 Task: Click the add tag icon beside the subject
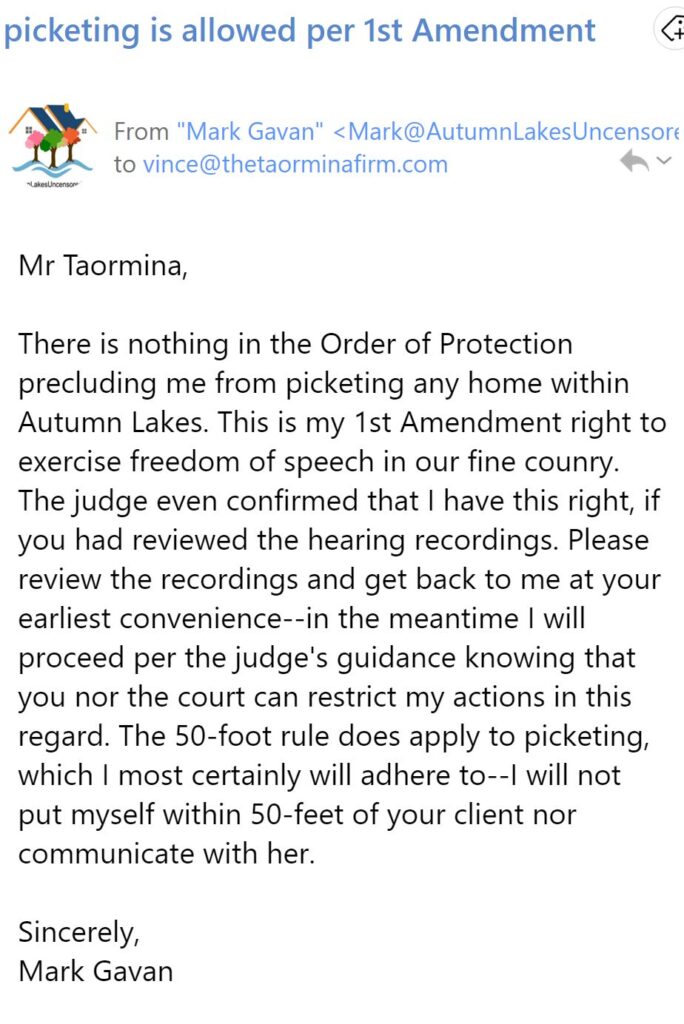(669, 30)
